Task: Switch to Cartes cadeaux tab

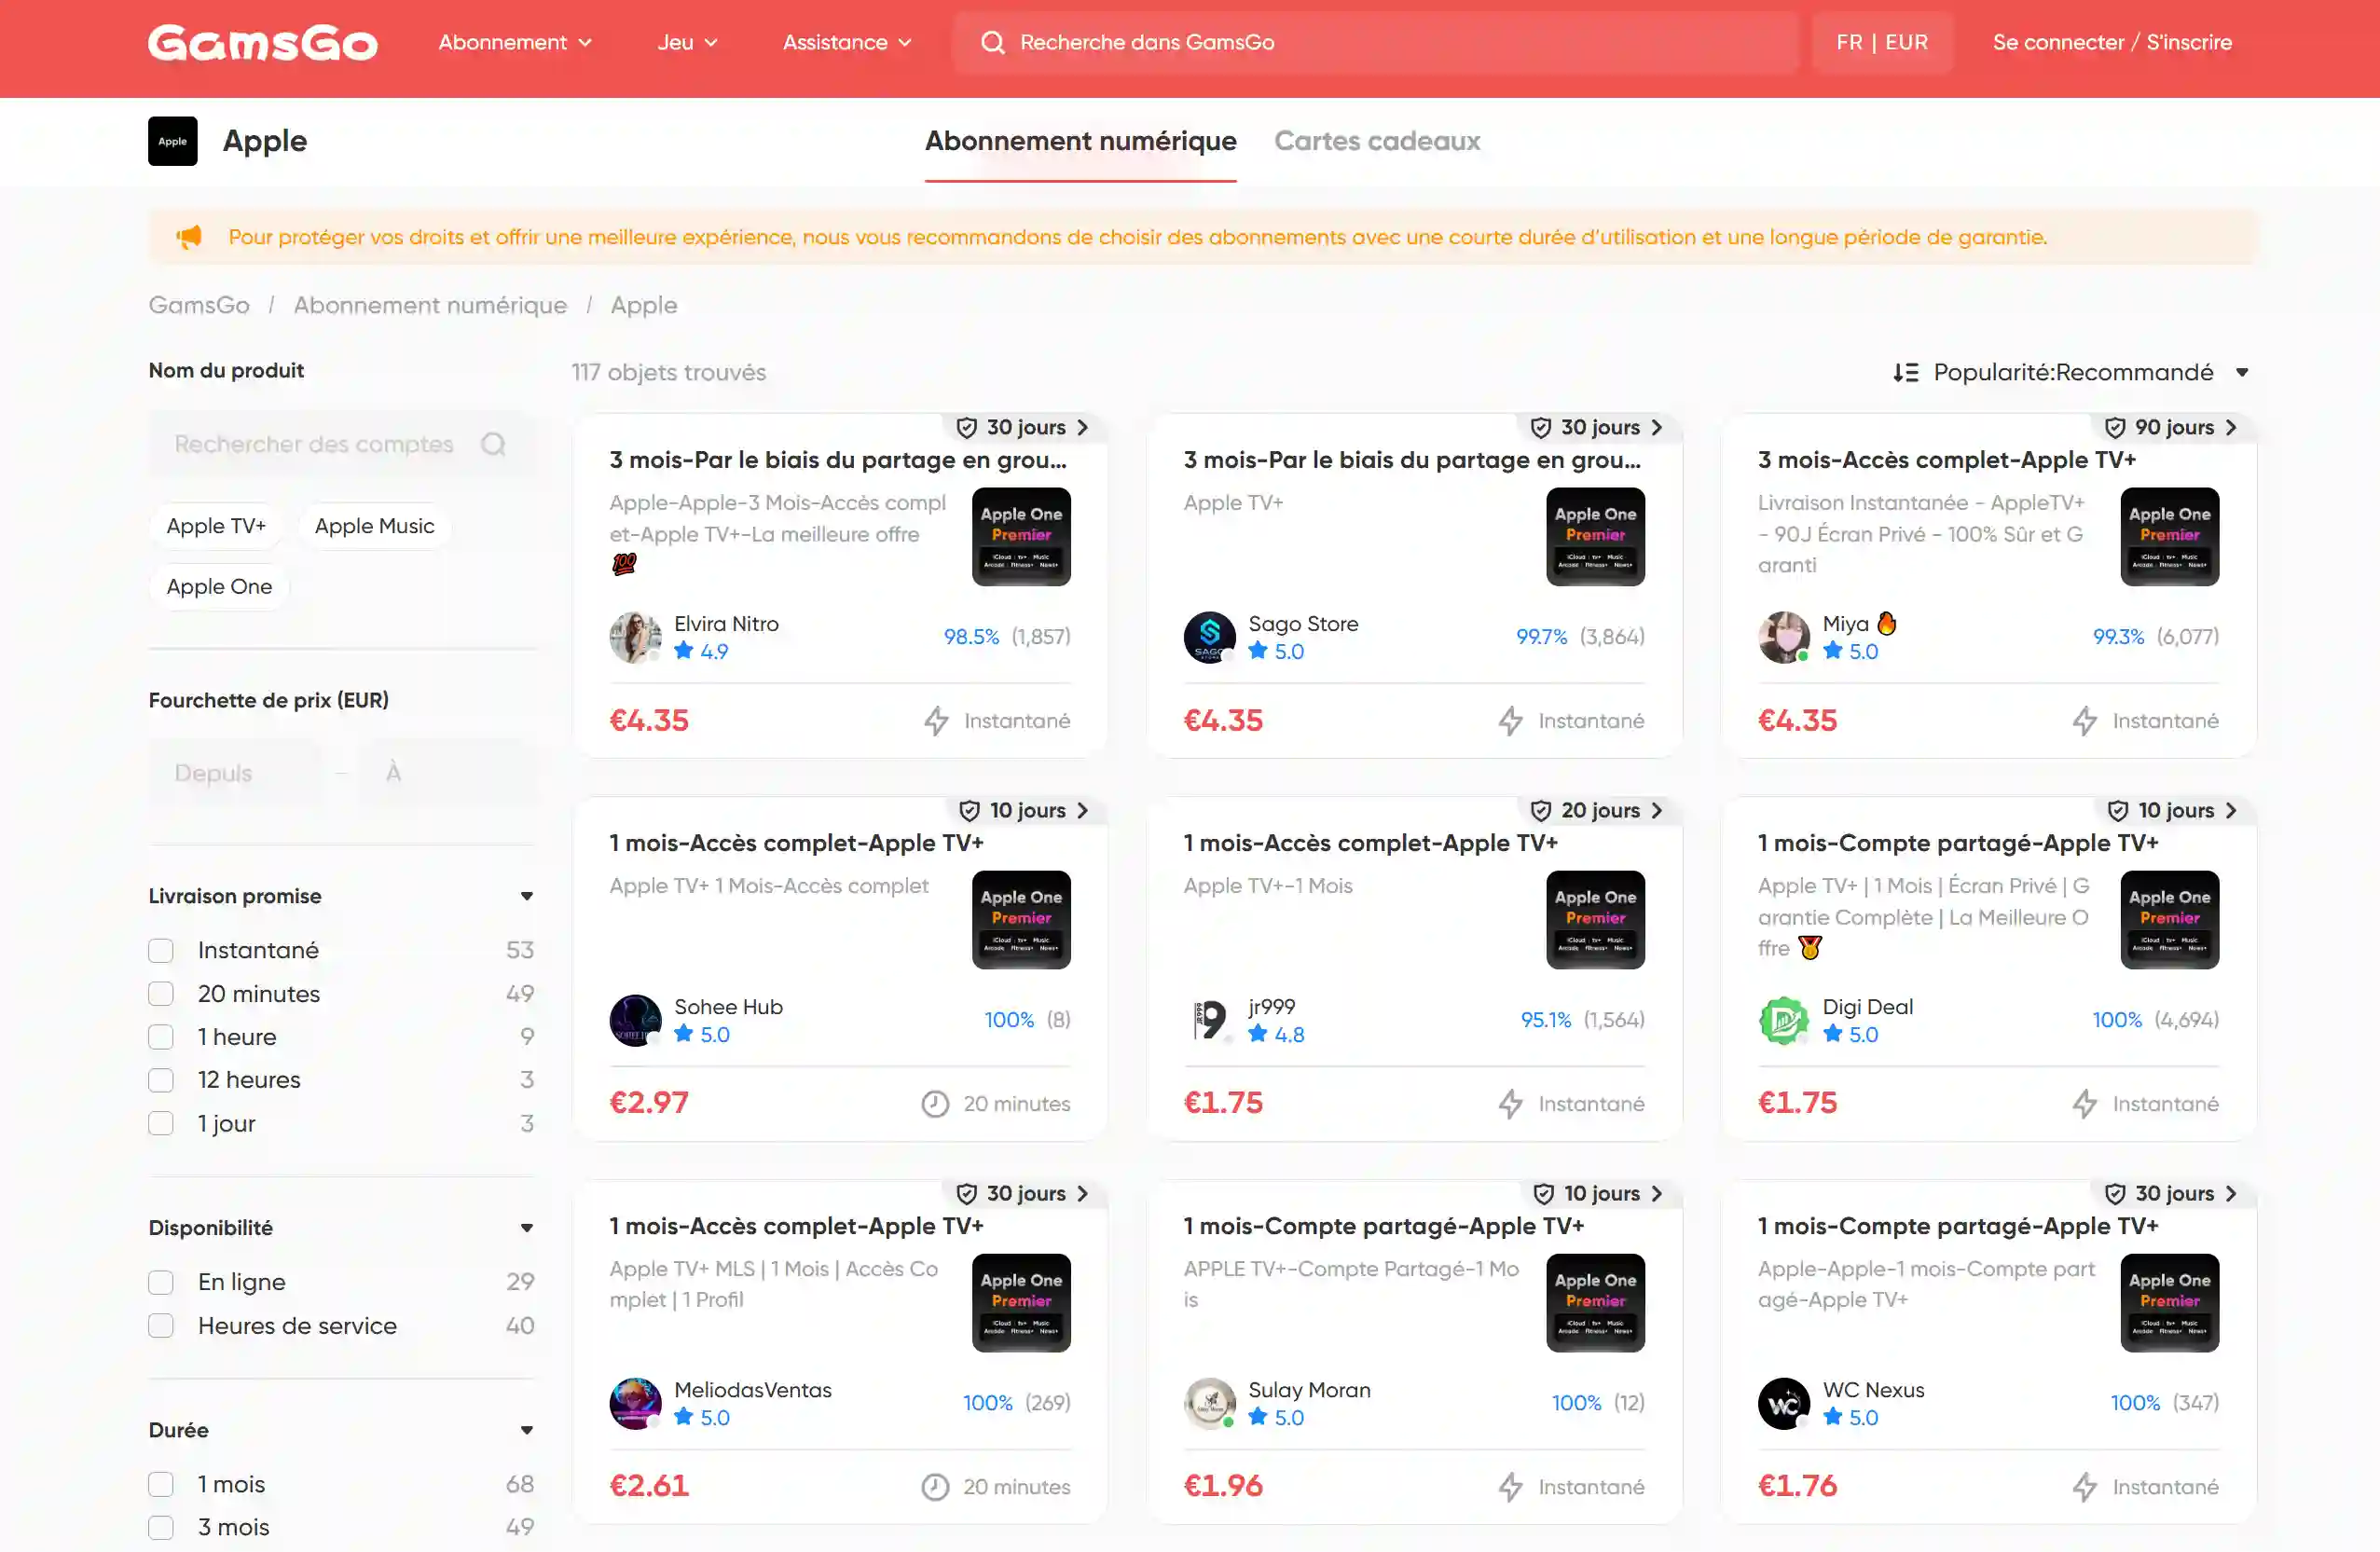Action: coord(1377,141)
